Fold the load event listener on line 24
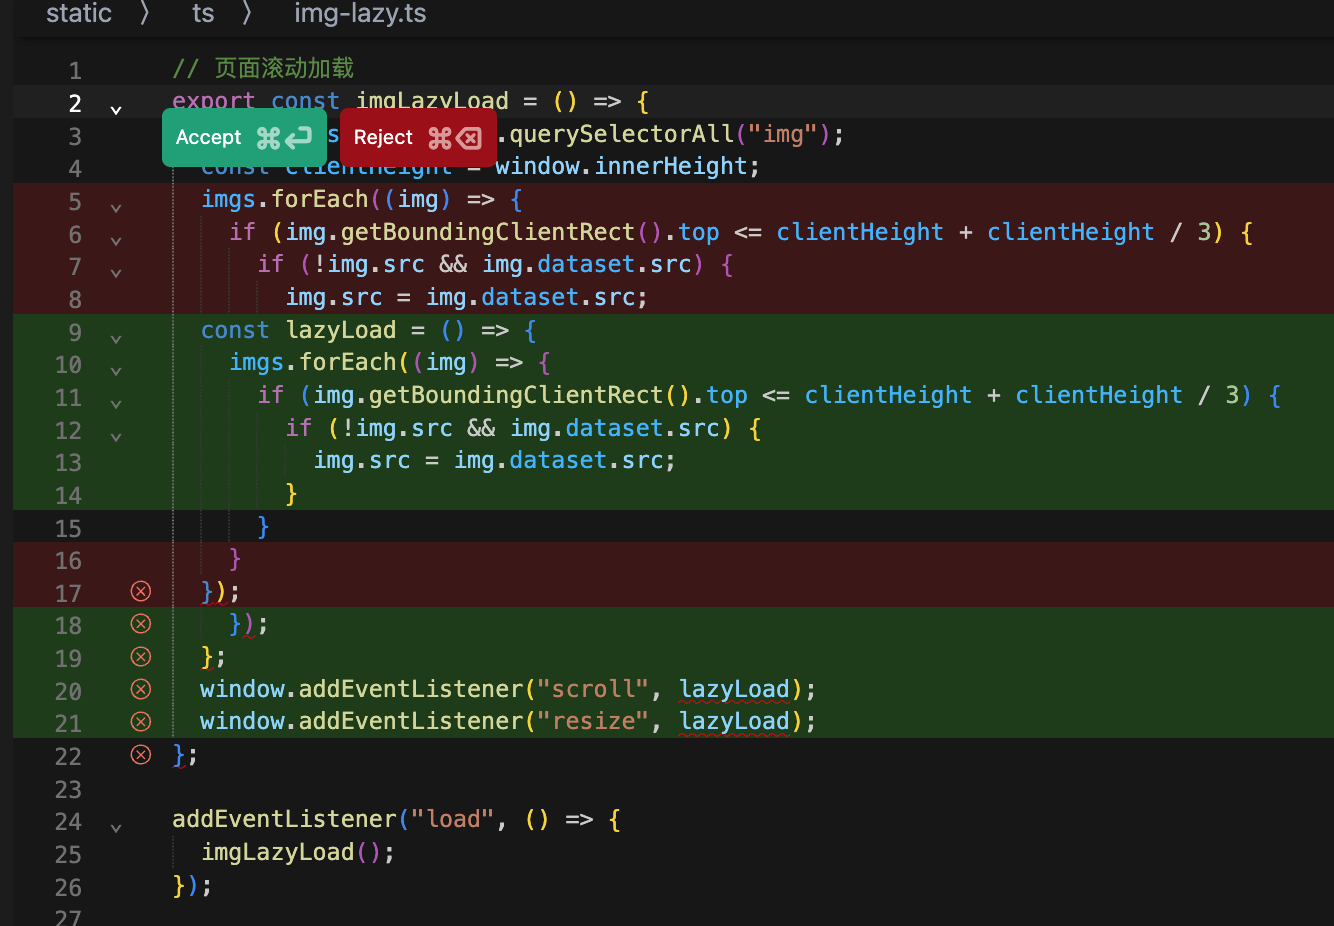This screenshot has height=926, width=1334. tap(116, 828)
